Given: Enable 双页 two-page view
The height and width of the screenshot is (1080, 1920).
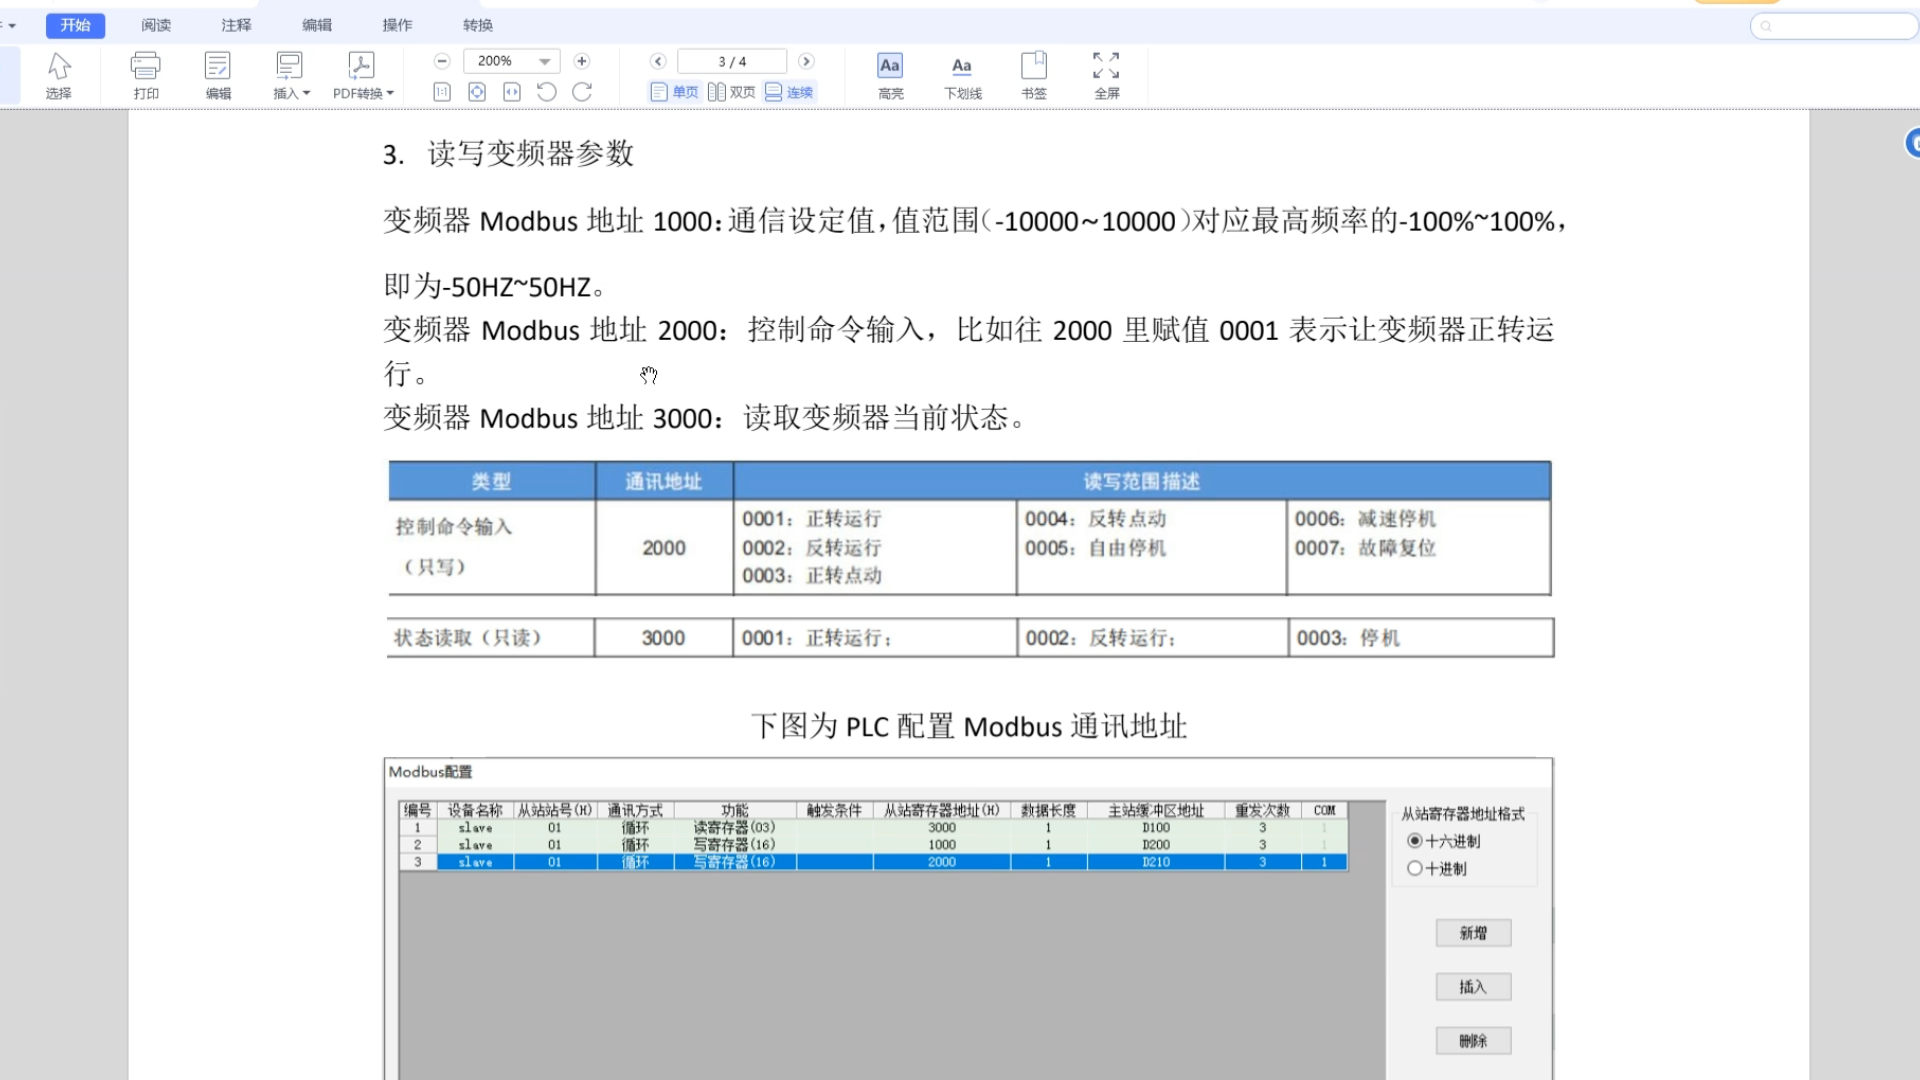Looking at the screenshot, I should pos(731,91).
